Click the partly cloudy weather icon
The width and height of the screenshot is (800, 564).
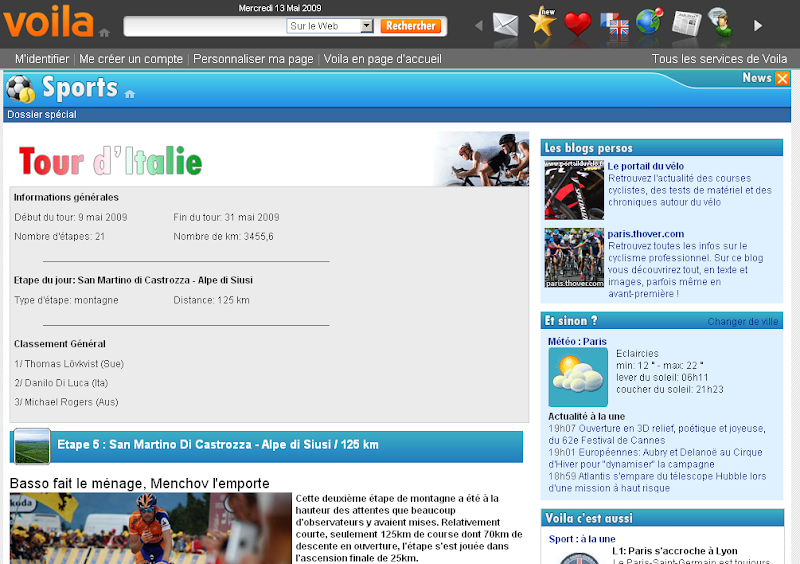point(578,377)
